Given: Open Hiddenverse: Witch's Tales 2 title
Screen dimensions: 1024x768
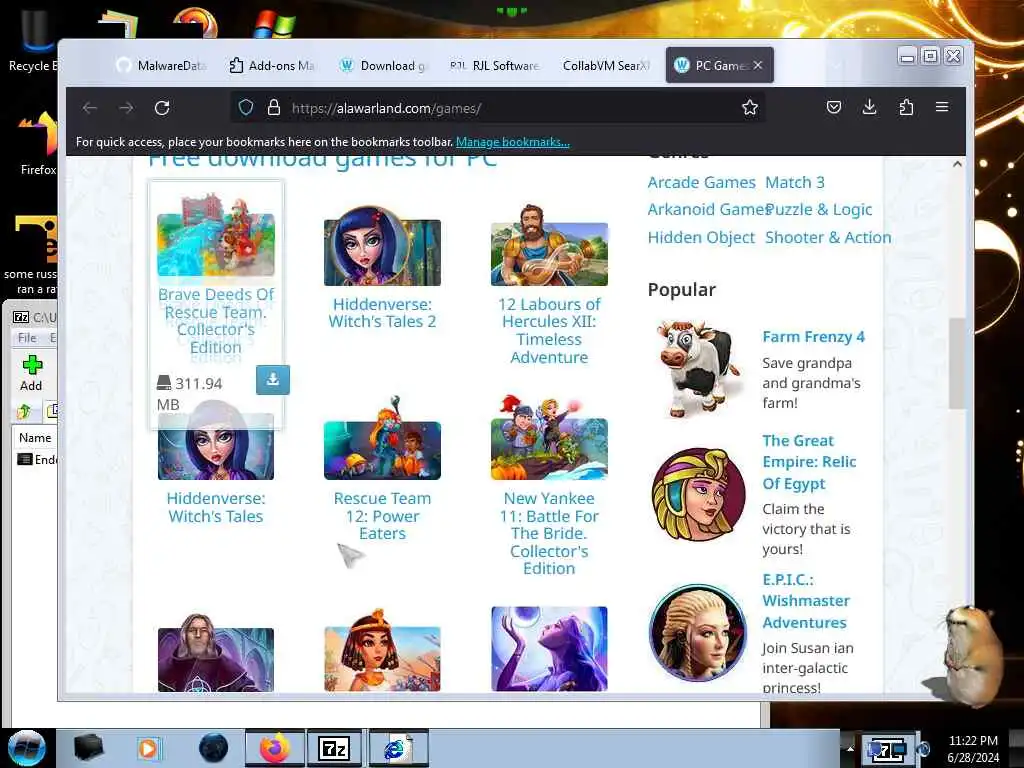Looking at the screenshot, I should [382, 313].
